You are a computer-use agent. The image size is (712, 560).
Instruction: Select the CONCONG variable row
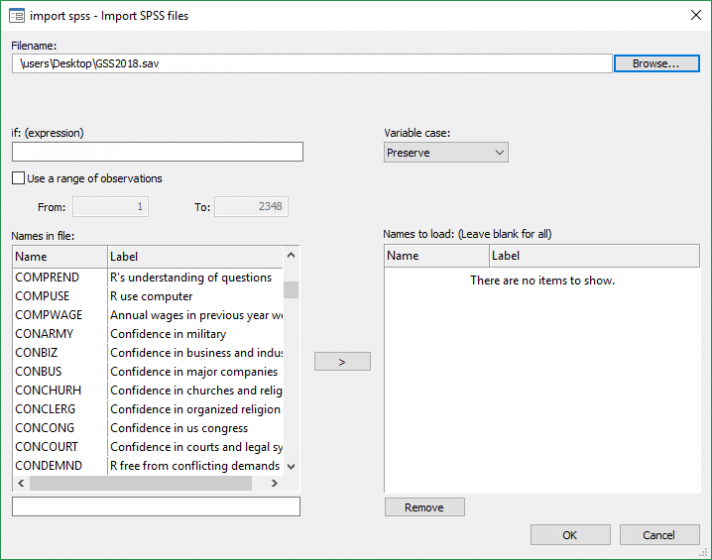[x=148, y=428]
